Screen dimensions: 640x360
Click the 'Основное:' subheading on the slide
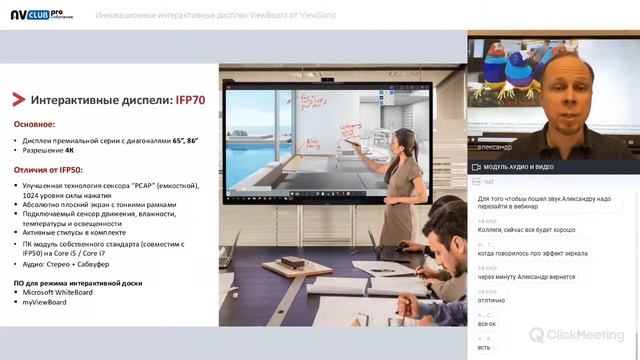click(34, 124)
